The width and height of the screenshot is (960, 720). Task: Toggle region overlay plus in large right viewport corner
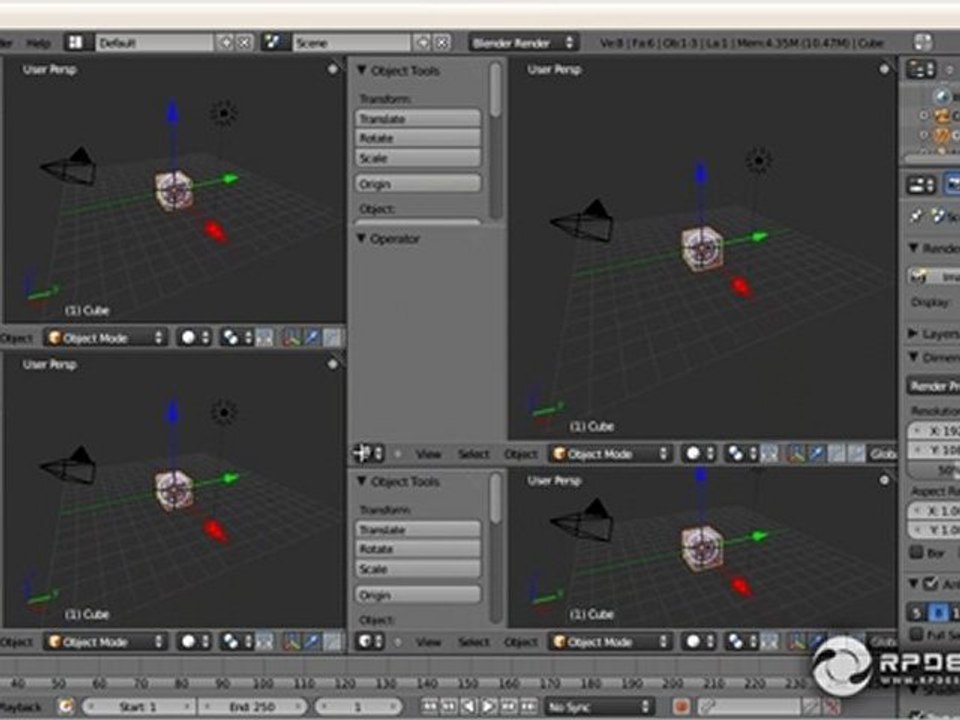coord(884,69)
